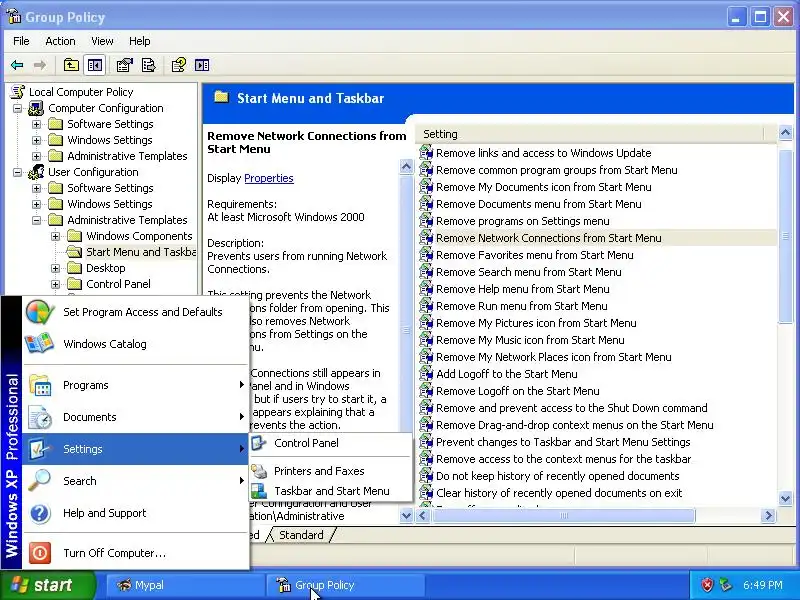Click the last toolbar icon after Help
Image resolution: width=800 pixels, height=600 pixels.
[x=202, y=65]
